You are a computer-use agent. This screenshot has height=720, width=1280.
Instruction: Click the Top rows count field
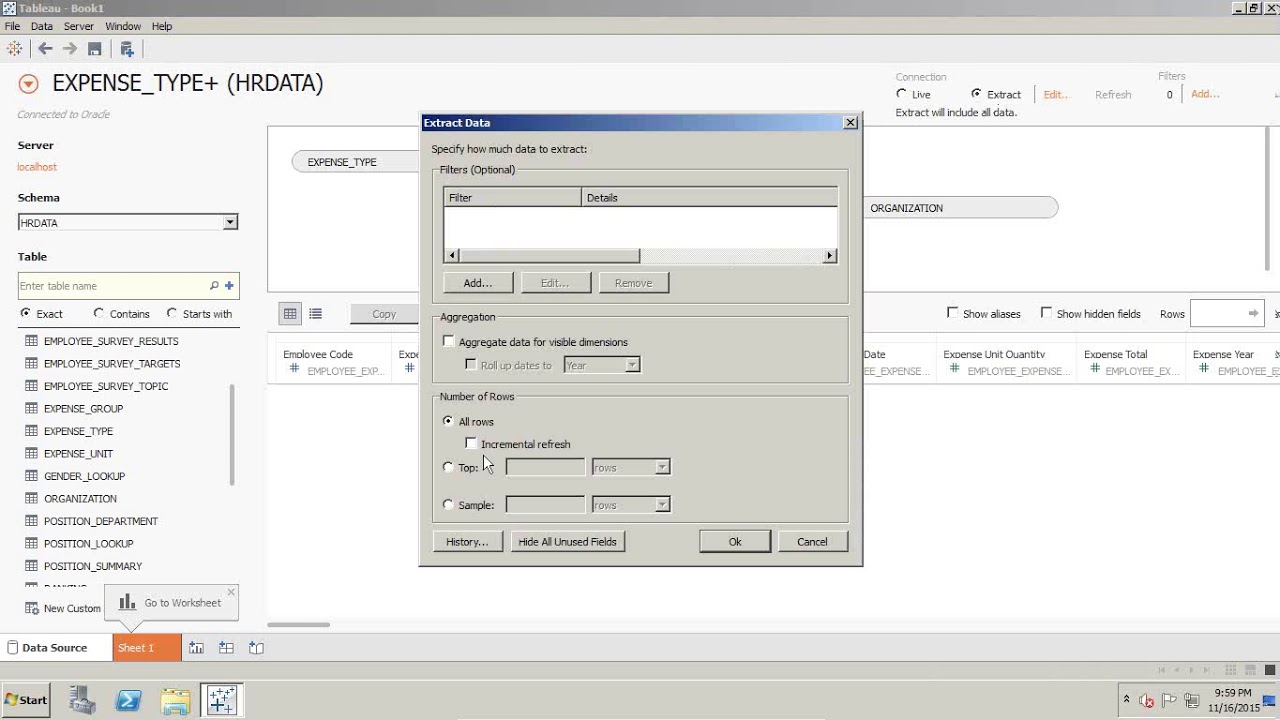coord(545,467)
